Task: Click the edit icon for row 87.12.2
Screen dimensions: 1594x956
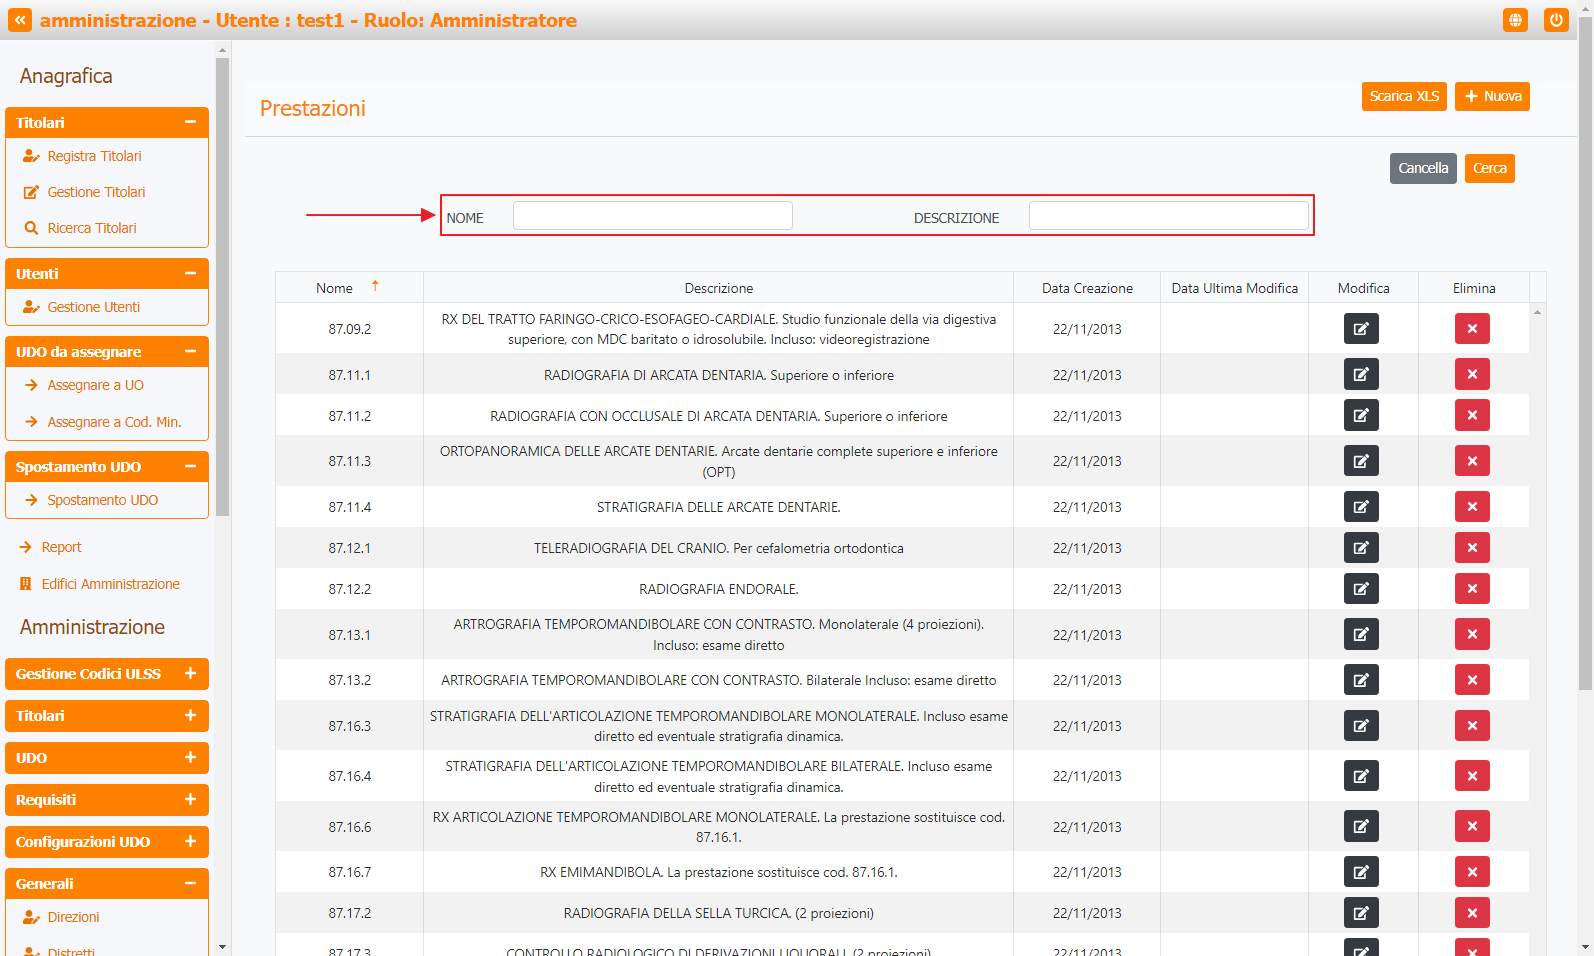Action: 1360,589
